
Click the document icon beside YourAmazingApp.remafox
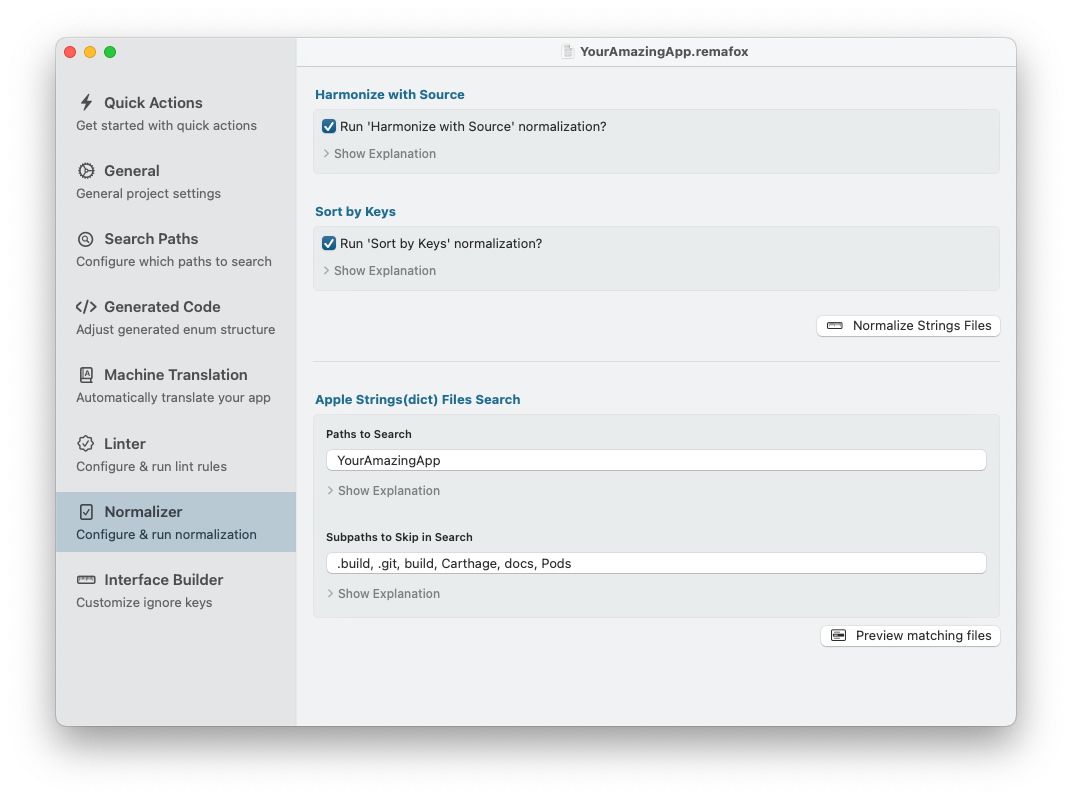click(x=567, y=51)
